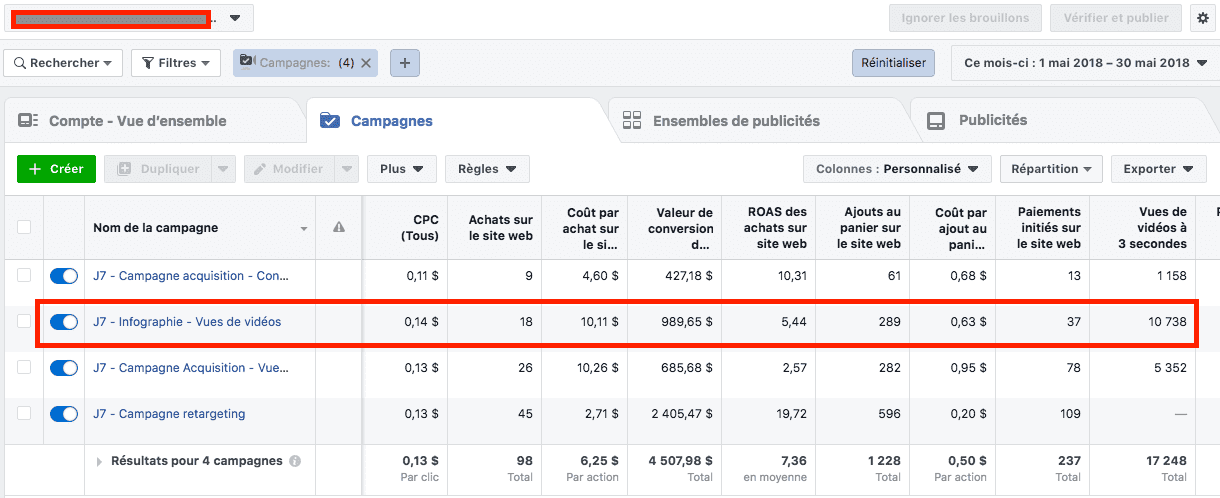This screenshot has width=1220, height=498.
Task: Expand the Répartition dropdown
Action: pyautogui.click(x=1051, y=169)
